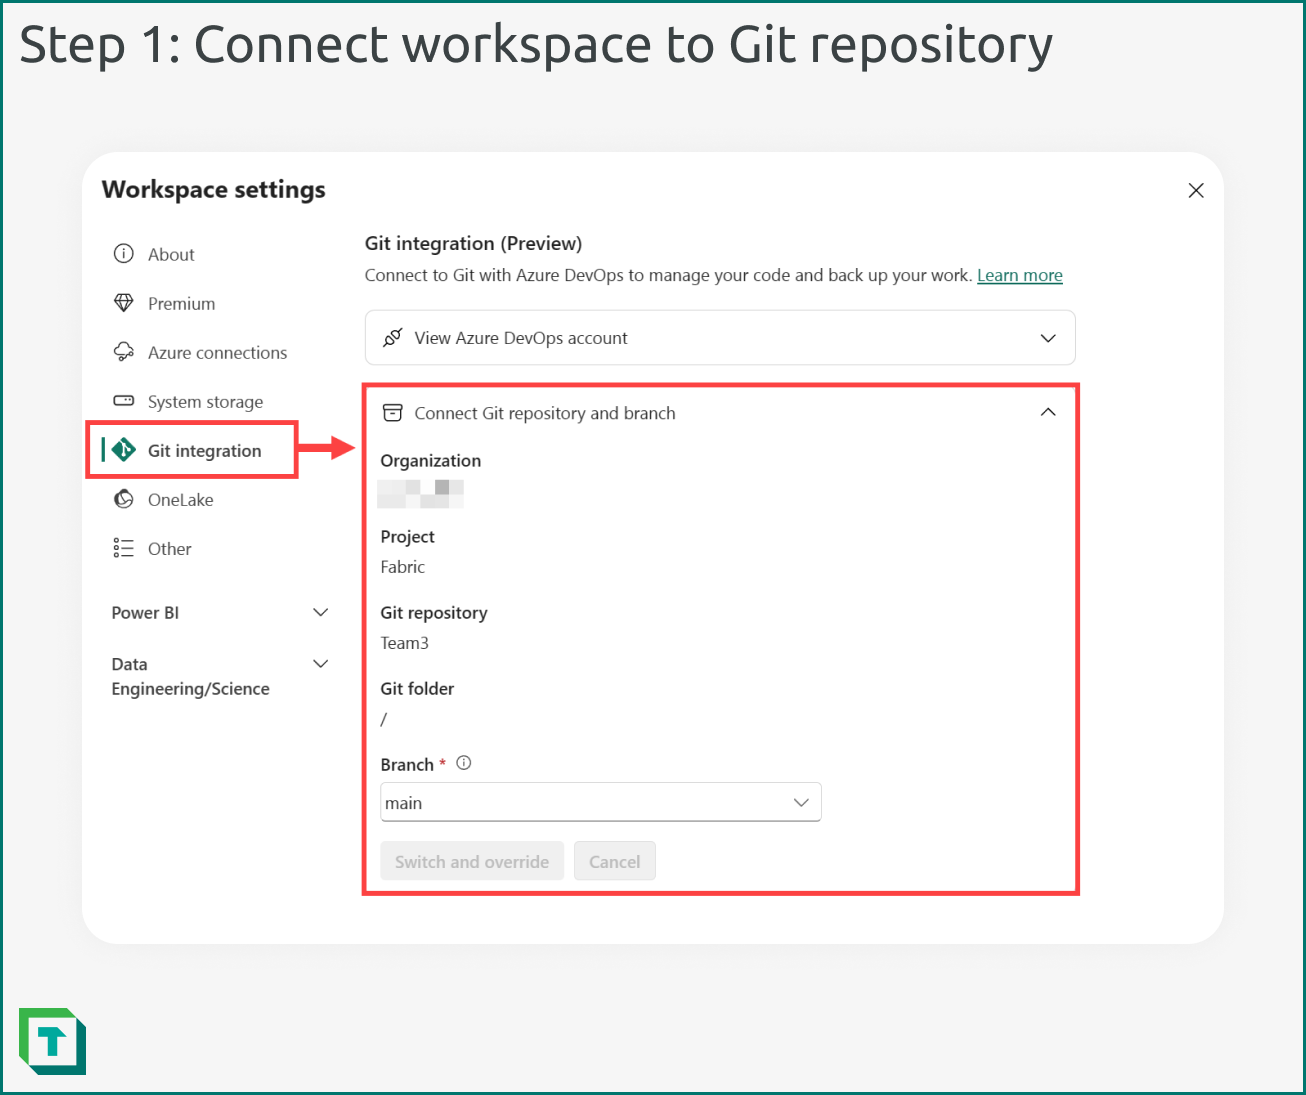The height and width of the screenshot is (1095, 1306).
Task: Open the Branch dropdown showing main
Action: [x=800, y=802]
